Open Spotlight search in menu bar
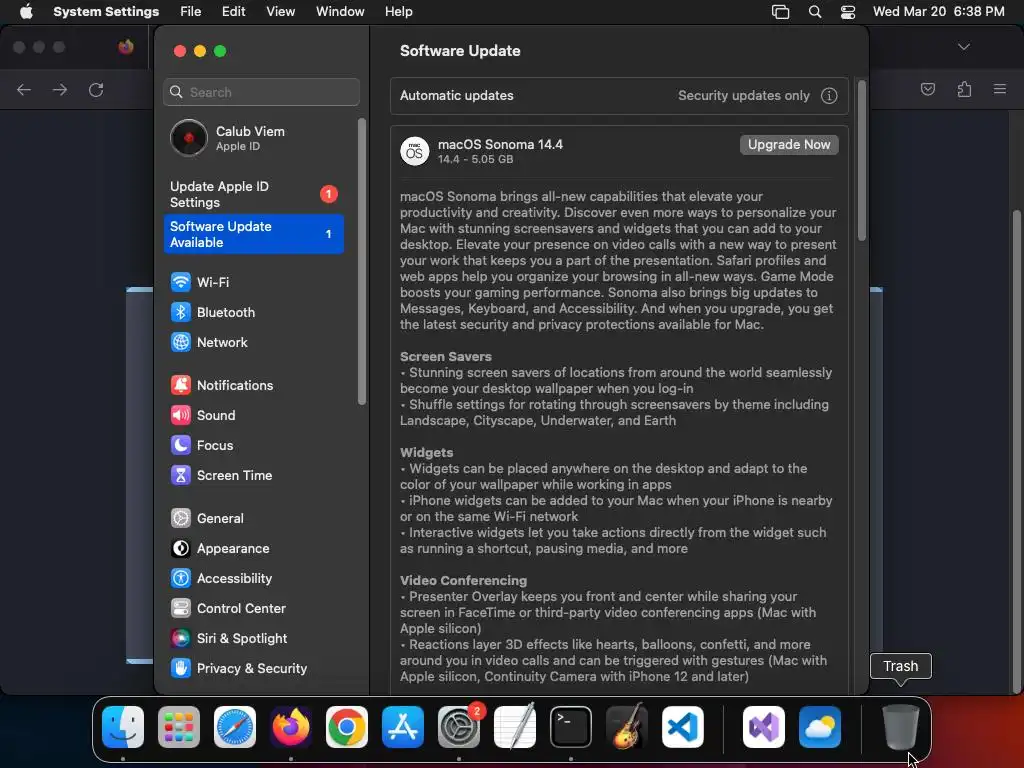This screenshot has width=1024, height=768. click(815, 12)
